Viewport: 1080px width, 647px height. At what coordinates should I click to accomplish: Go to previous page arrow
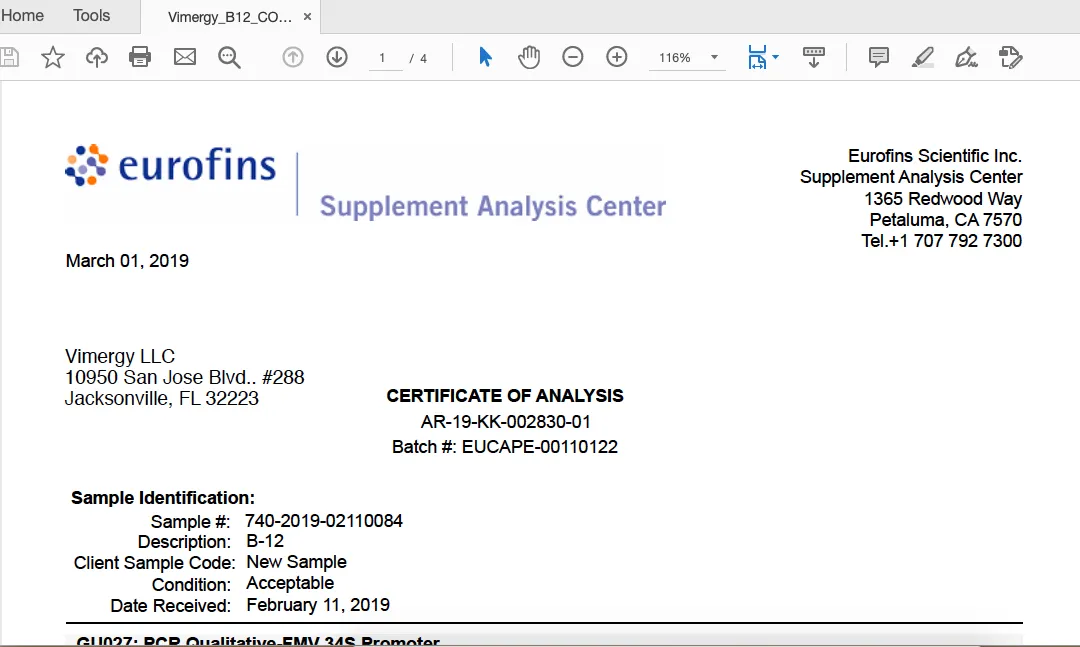click(293, 58)
